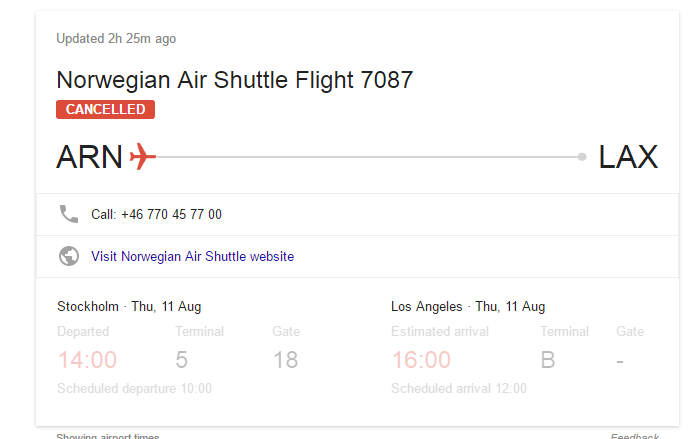
Task: Click the globe website icon
Action: click(69, 256)
